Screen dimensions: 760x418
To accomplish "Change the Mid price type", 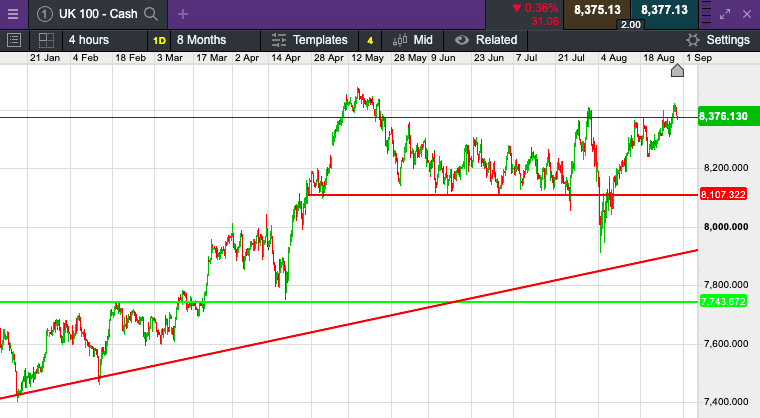I will [412, 40].
